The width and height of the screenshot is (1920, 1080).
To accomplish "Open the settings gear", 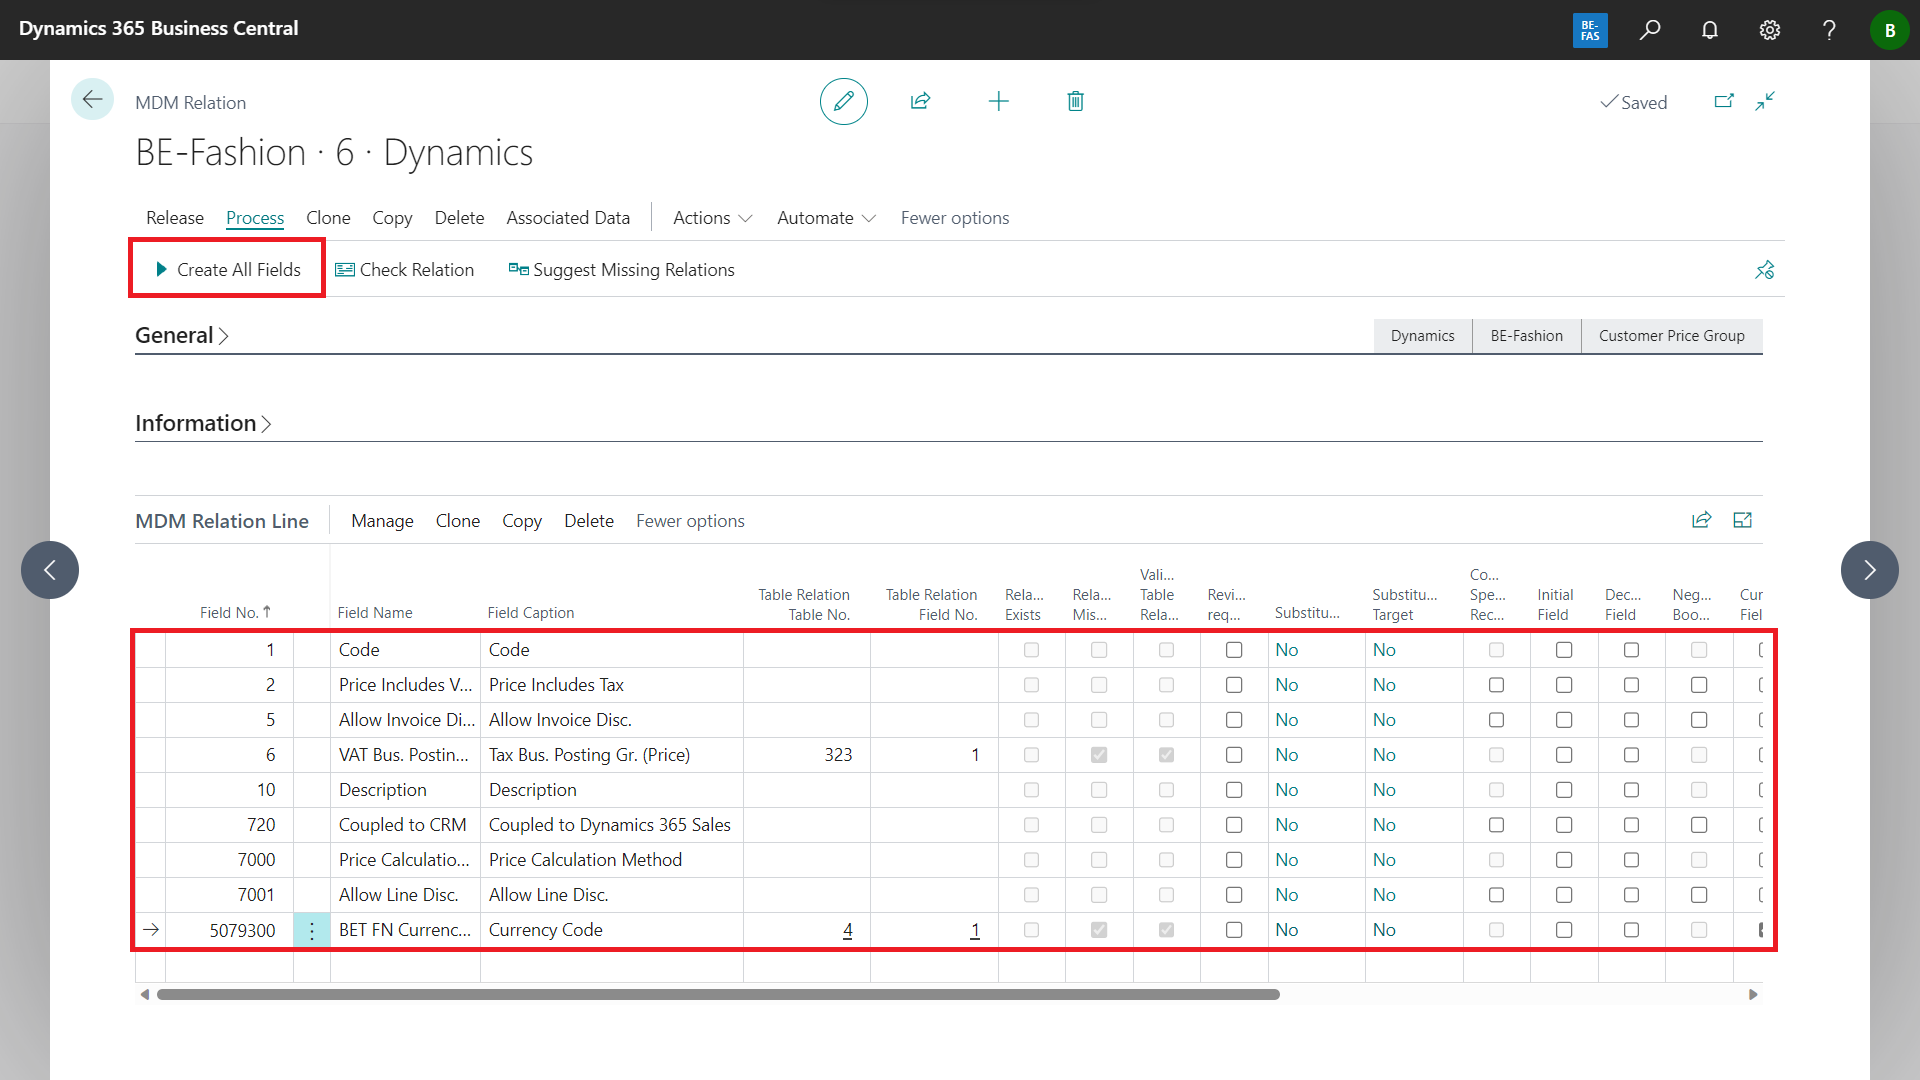I will point(1770,30).
